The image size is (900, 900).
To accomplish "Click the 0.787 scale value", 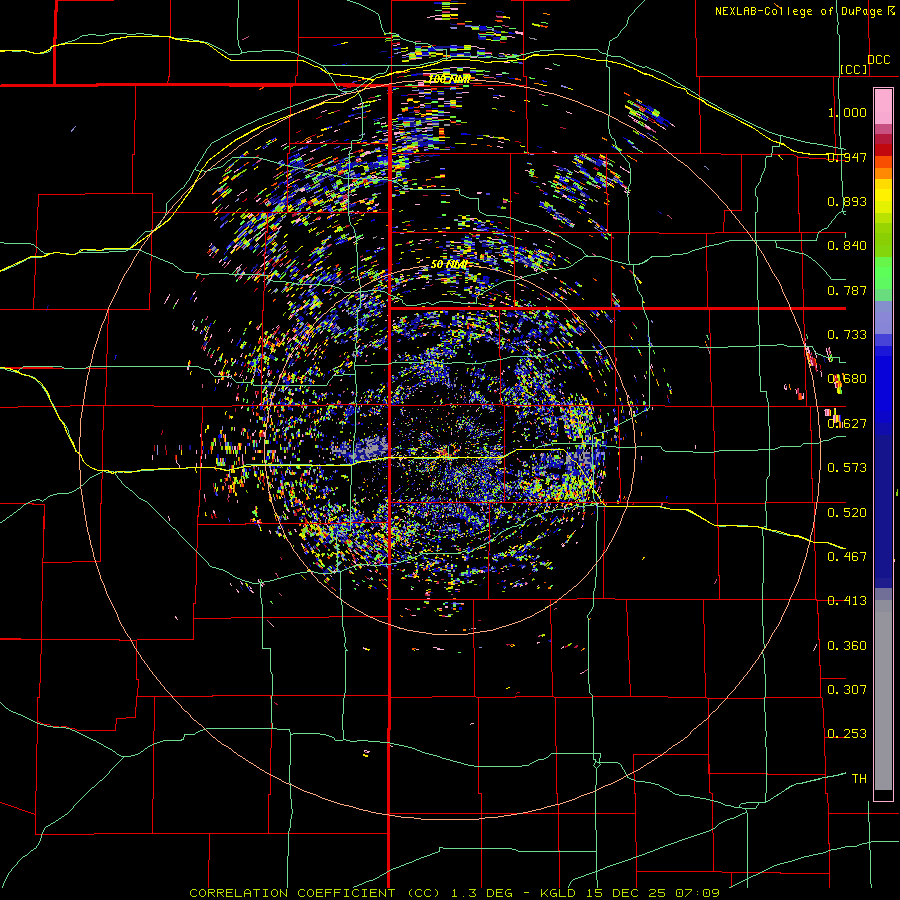I will [847, 290].
